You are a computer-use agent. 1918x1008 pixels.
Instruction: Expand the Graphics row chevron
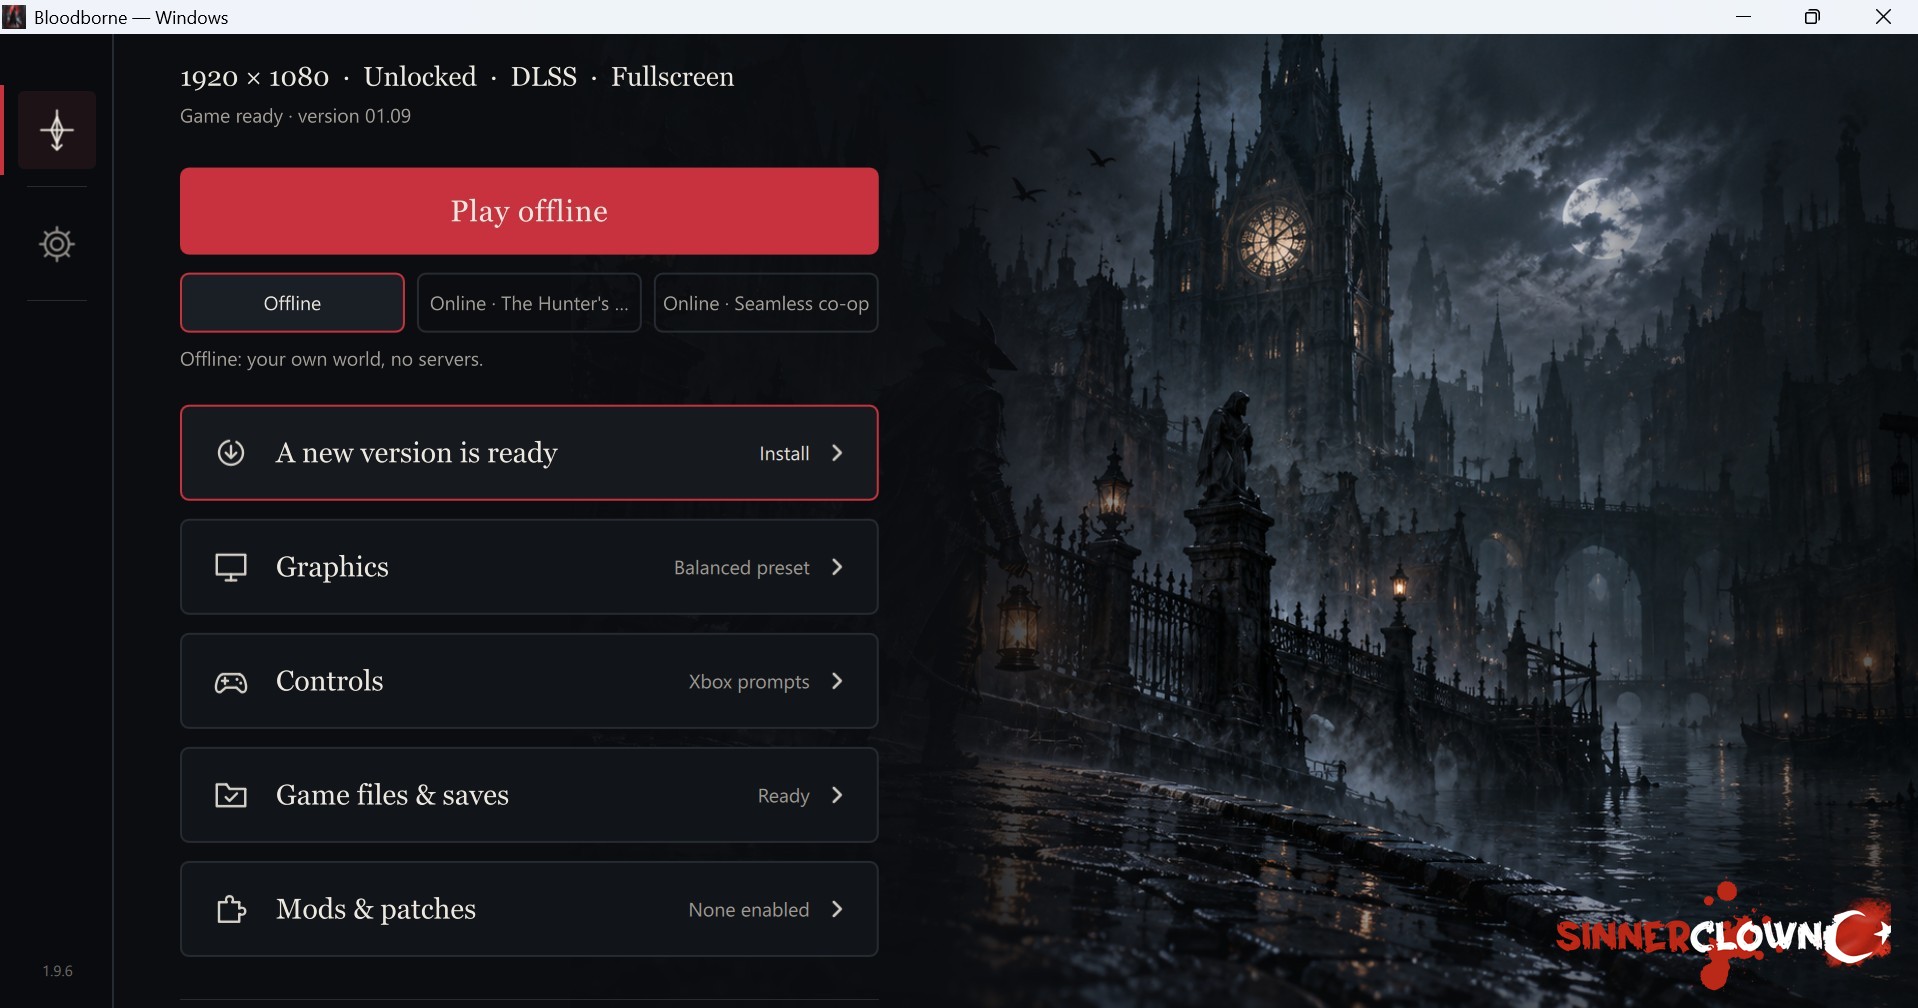click(x=839, y=568)
